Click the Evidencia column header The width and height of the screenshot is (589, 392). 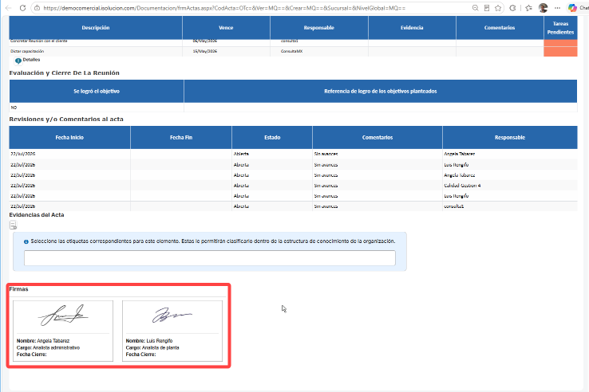coord(412,28)
